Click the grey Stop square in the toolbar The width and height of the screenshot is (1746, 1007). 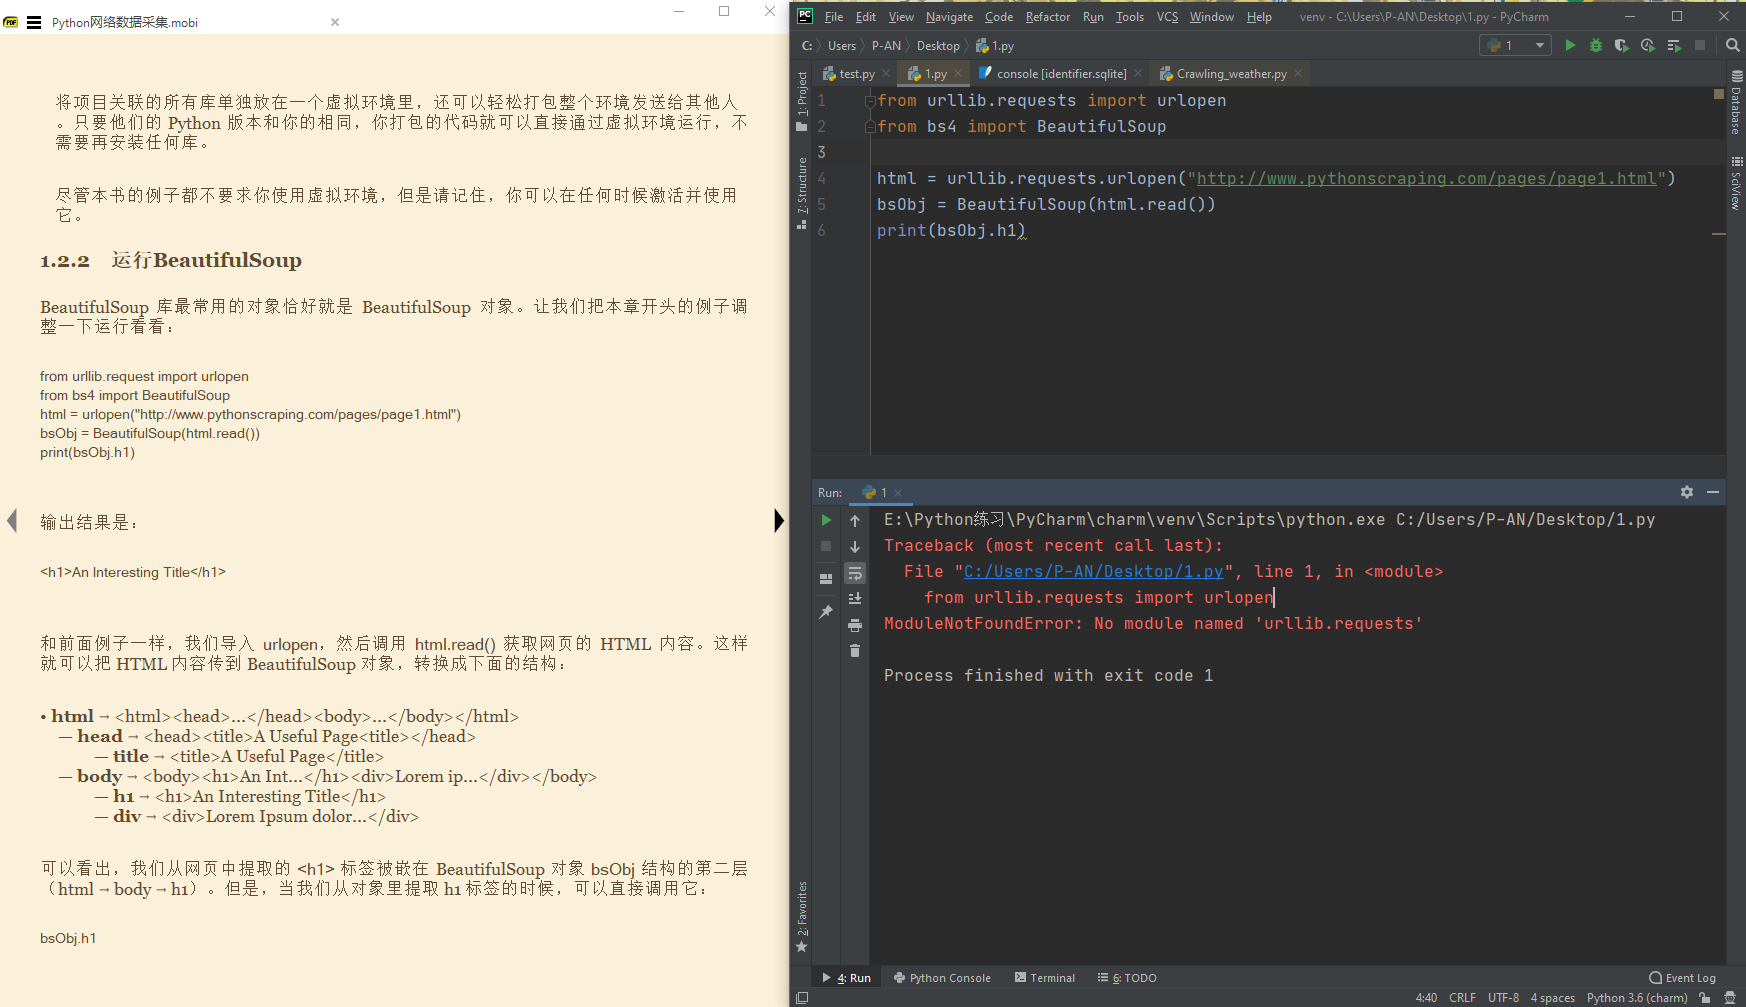(1700, 45)
